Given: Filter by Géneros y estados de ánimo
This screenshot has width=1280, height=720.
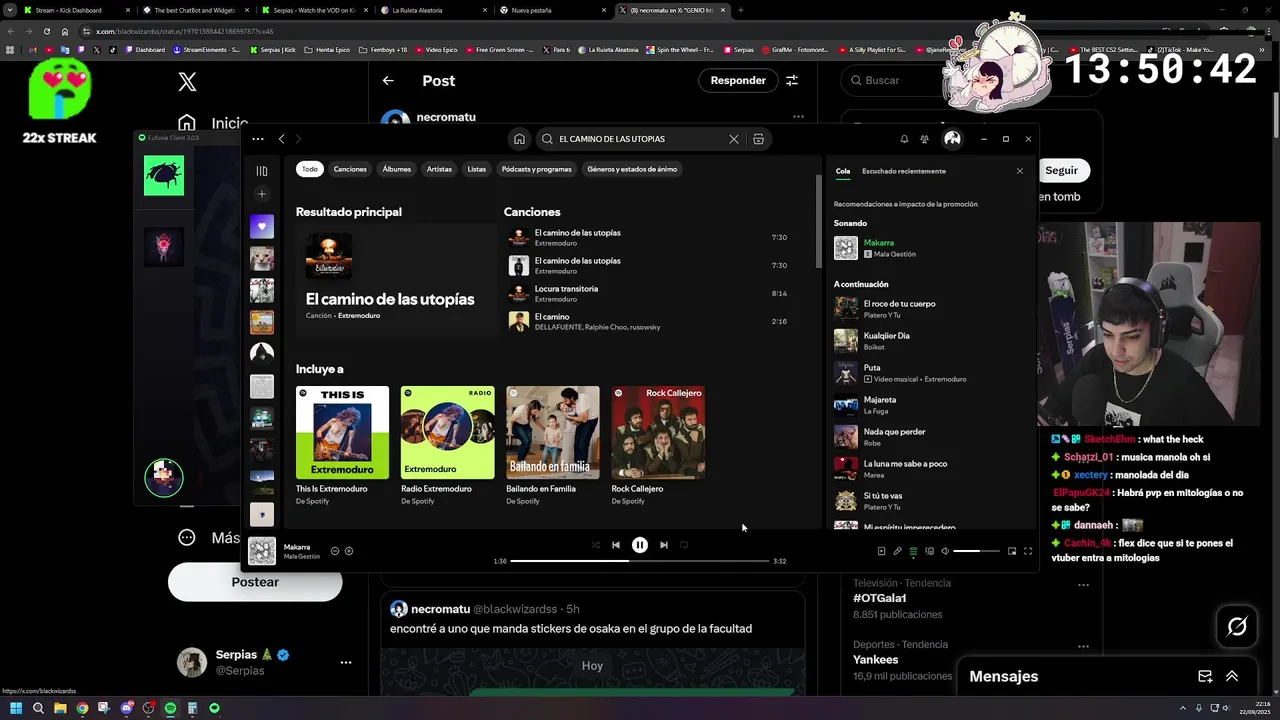Looking at the screenshot, I should tap(632, 169).
